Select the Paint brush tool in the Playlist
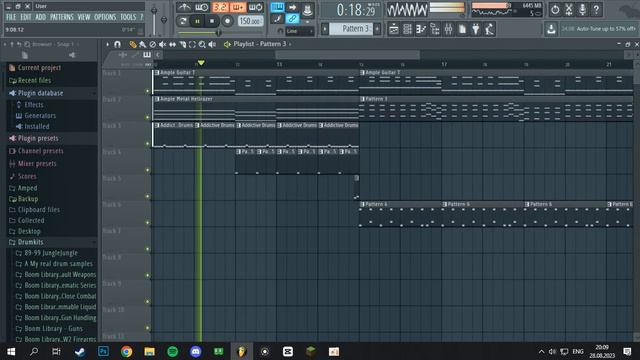This screenshot has height=360, width=640. tap(142, 44)
